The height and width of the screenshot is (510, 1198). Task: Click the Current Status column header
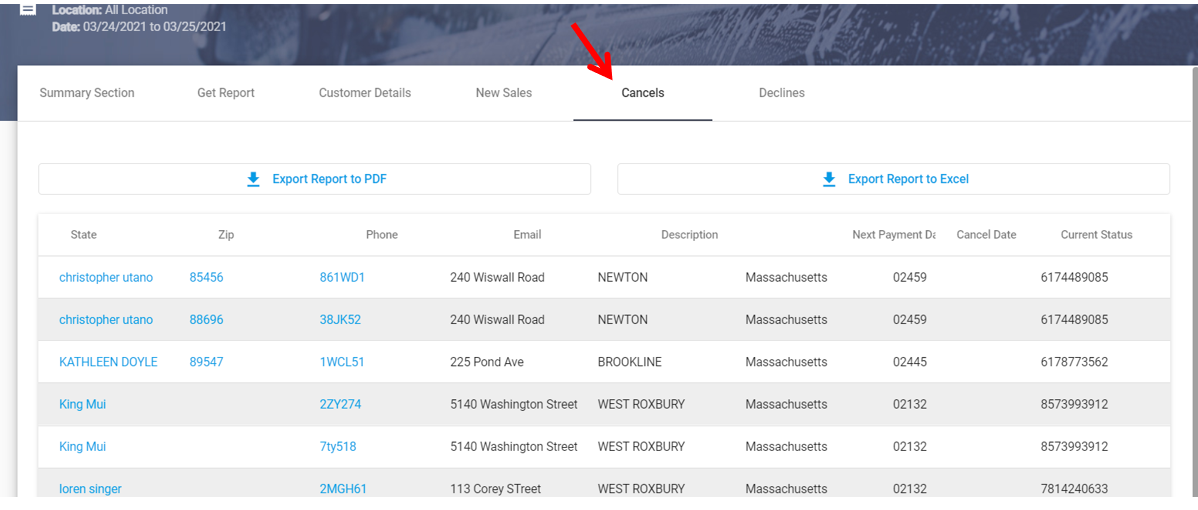click(1096, 235)
